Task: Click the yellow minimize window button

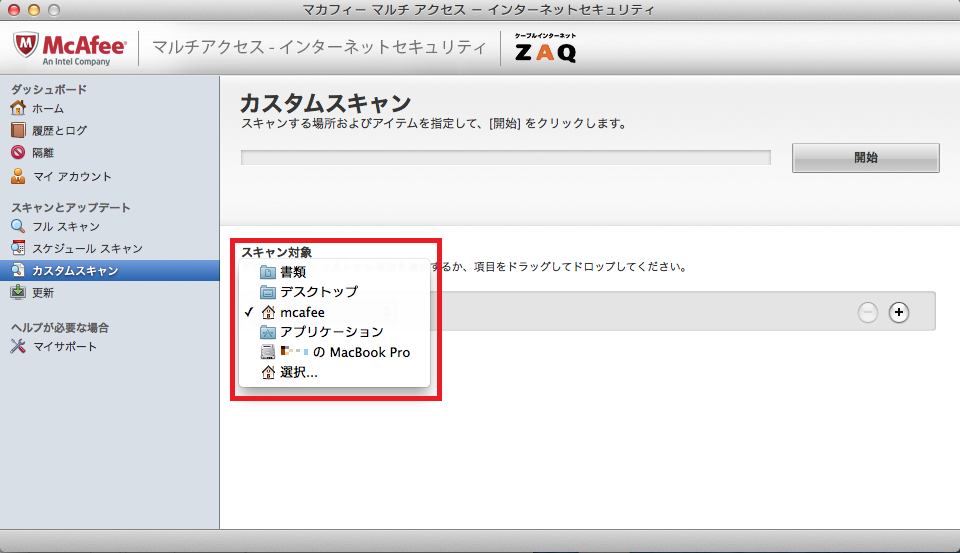Action: (x=34, y=10)
